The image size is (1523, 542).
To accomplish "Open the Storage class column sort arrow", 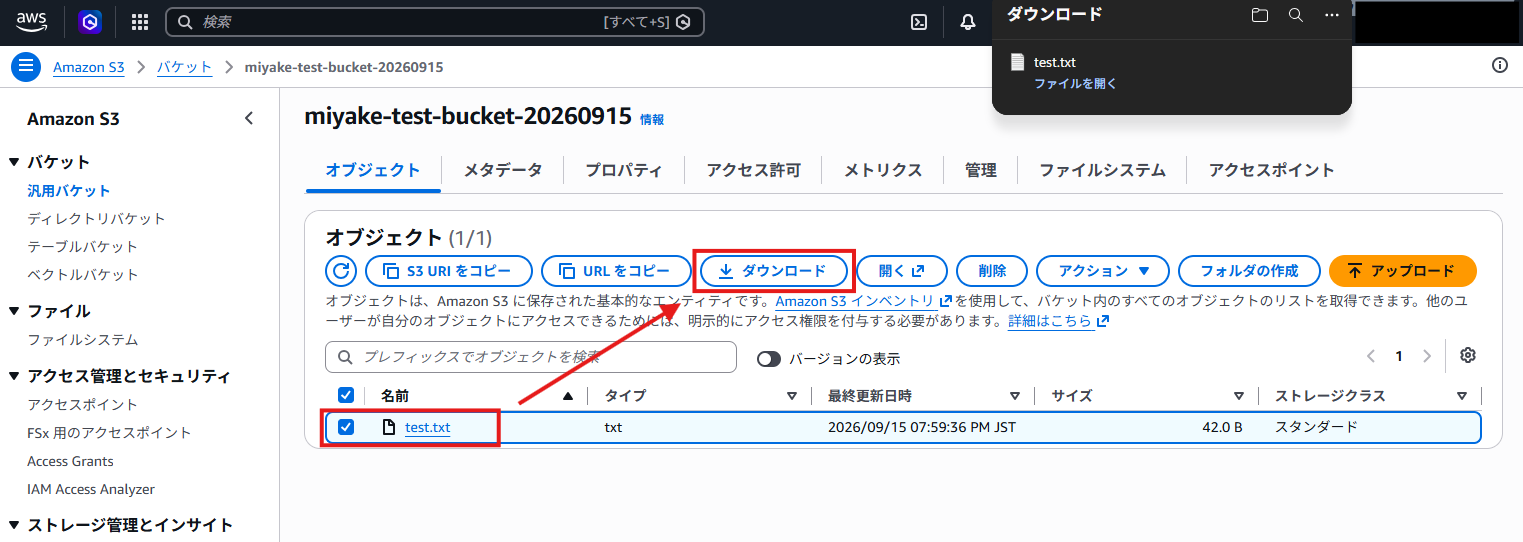I will [x=1462, y=396].
